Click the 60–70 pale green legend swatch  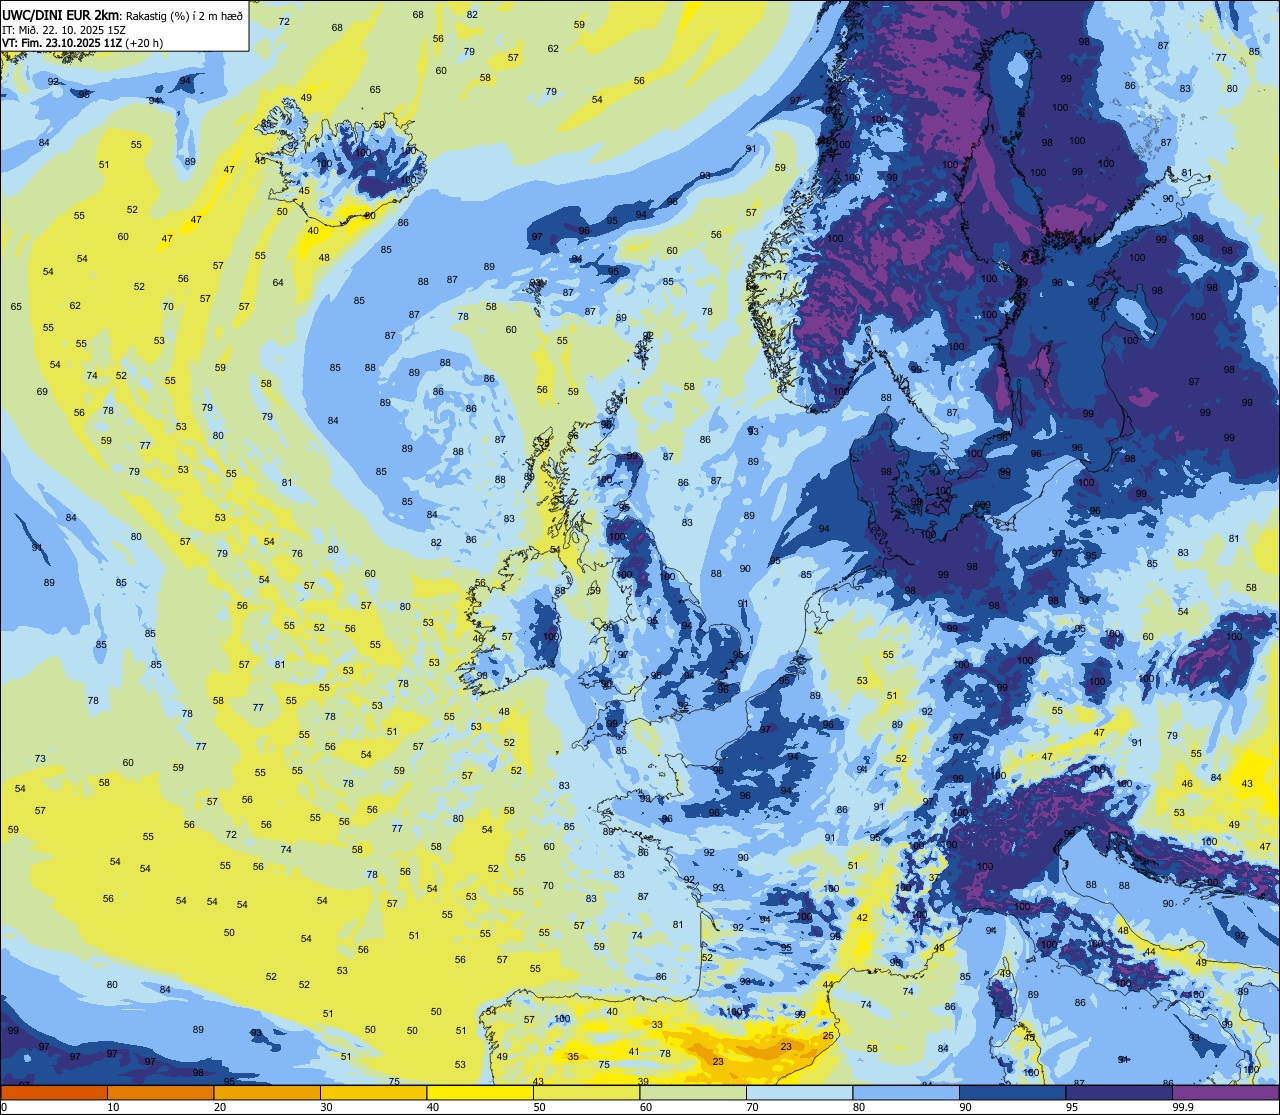[x=693, y=1093]
